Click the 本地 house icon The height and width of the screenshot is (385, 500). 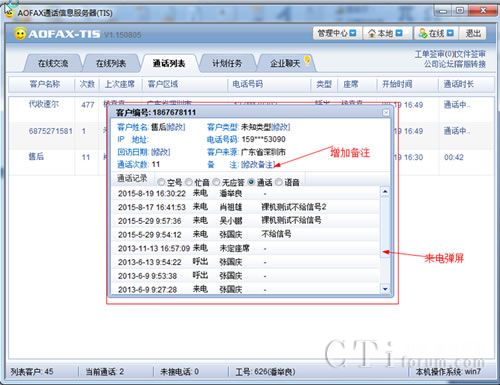[372, 33]
